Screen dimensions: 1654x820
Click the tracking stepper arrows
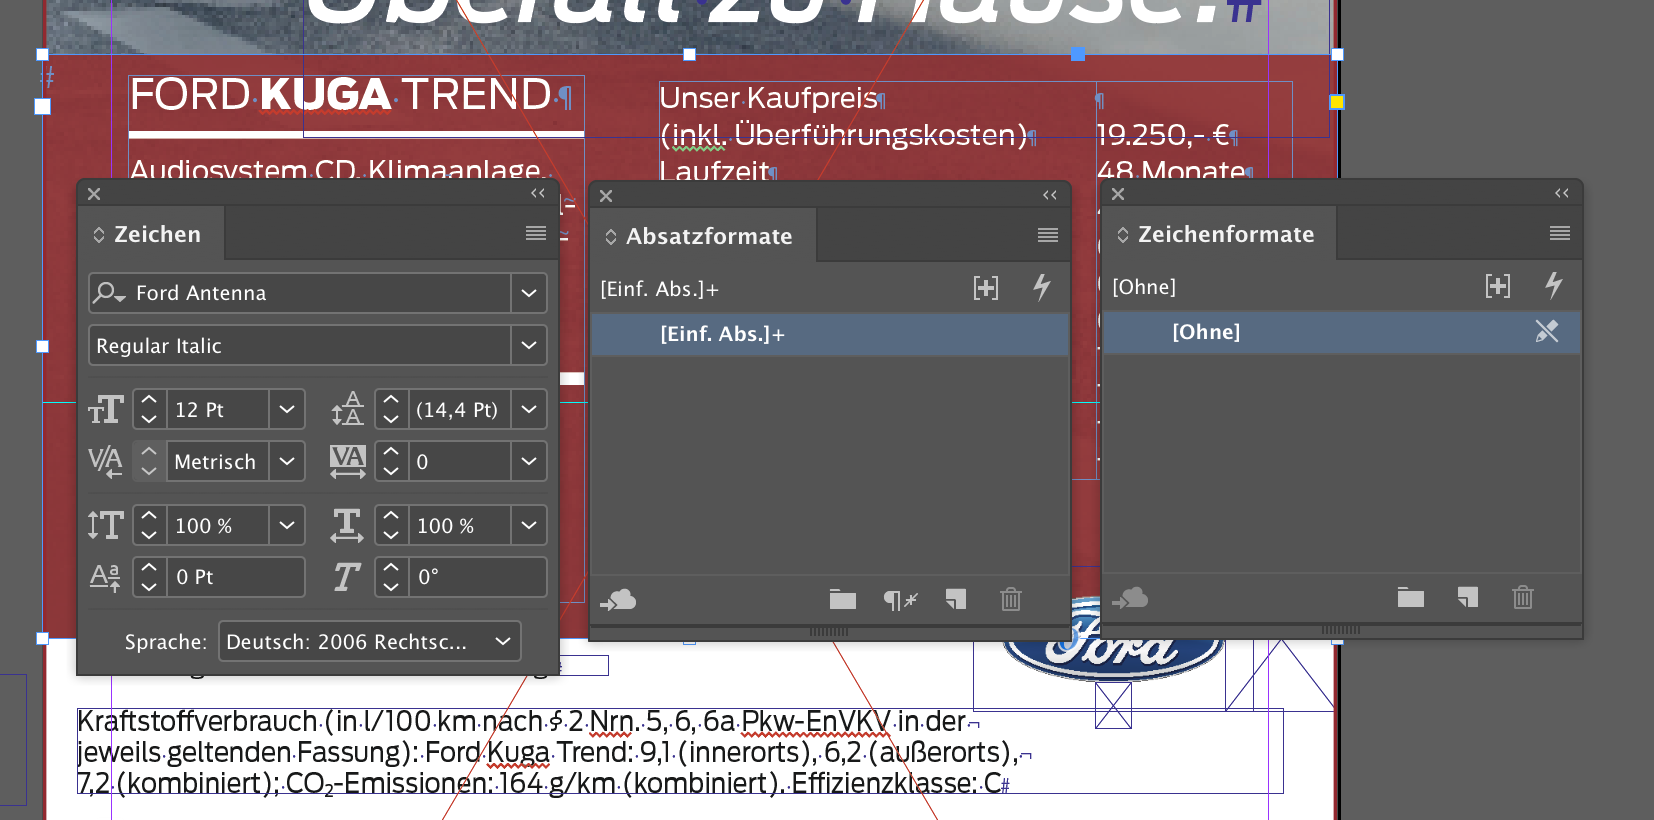pyautogui.click(x=391, y=461)
